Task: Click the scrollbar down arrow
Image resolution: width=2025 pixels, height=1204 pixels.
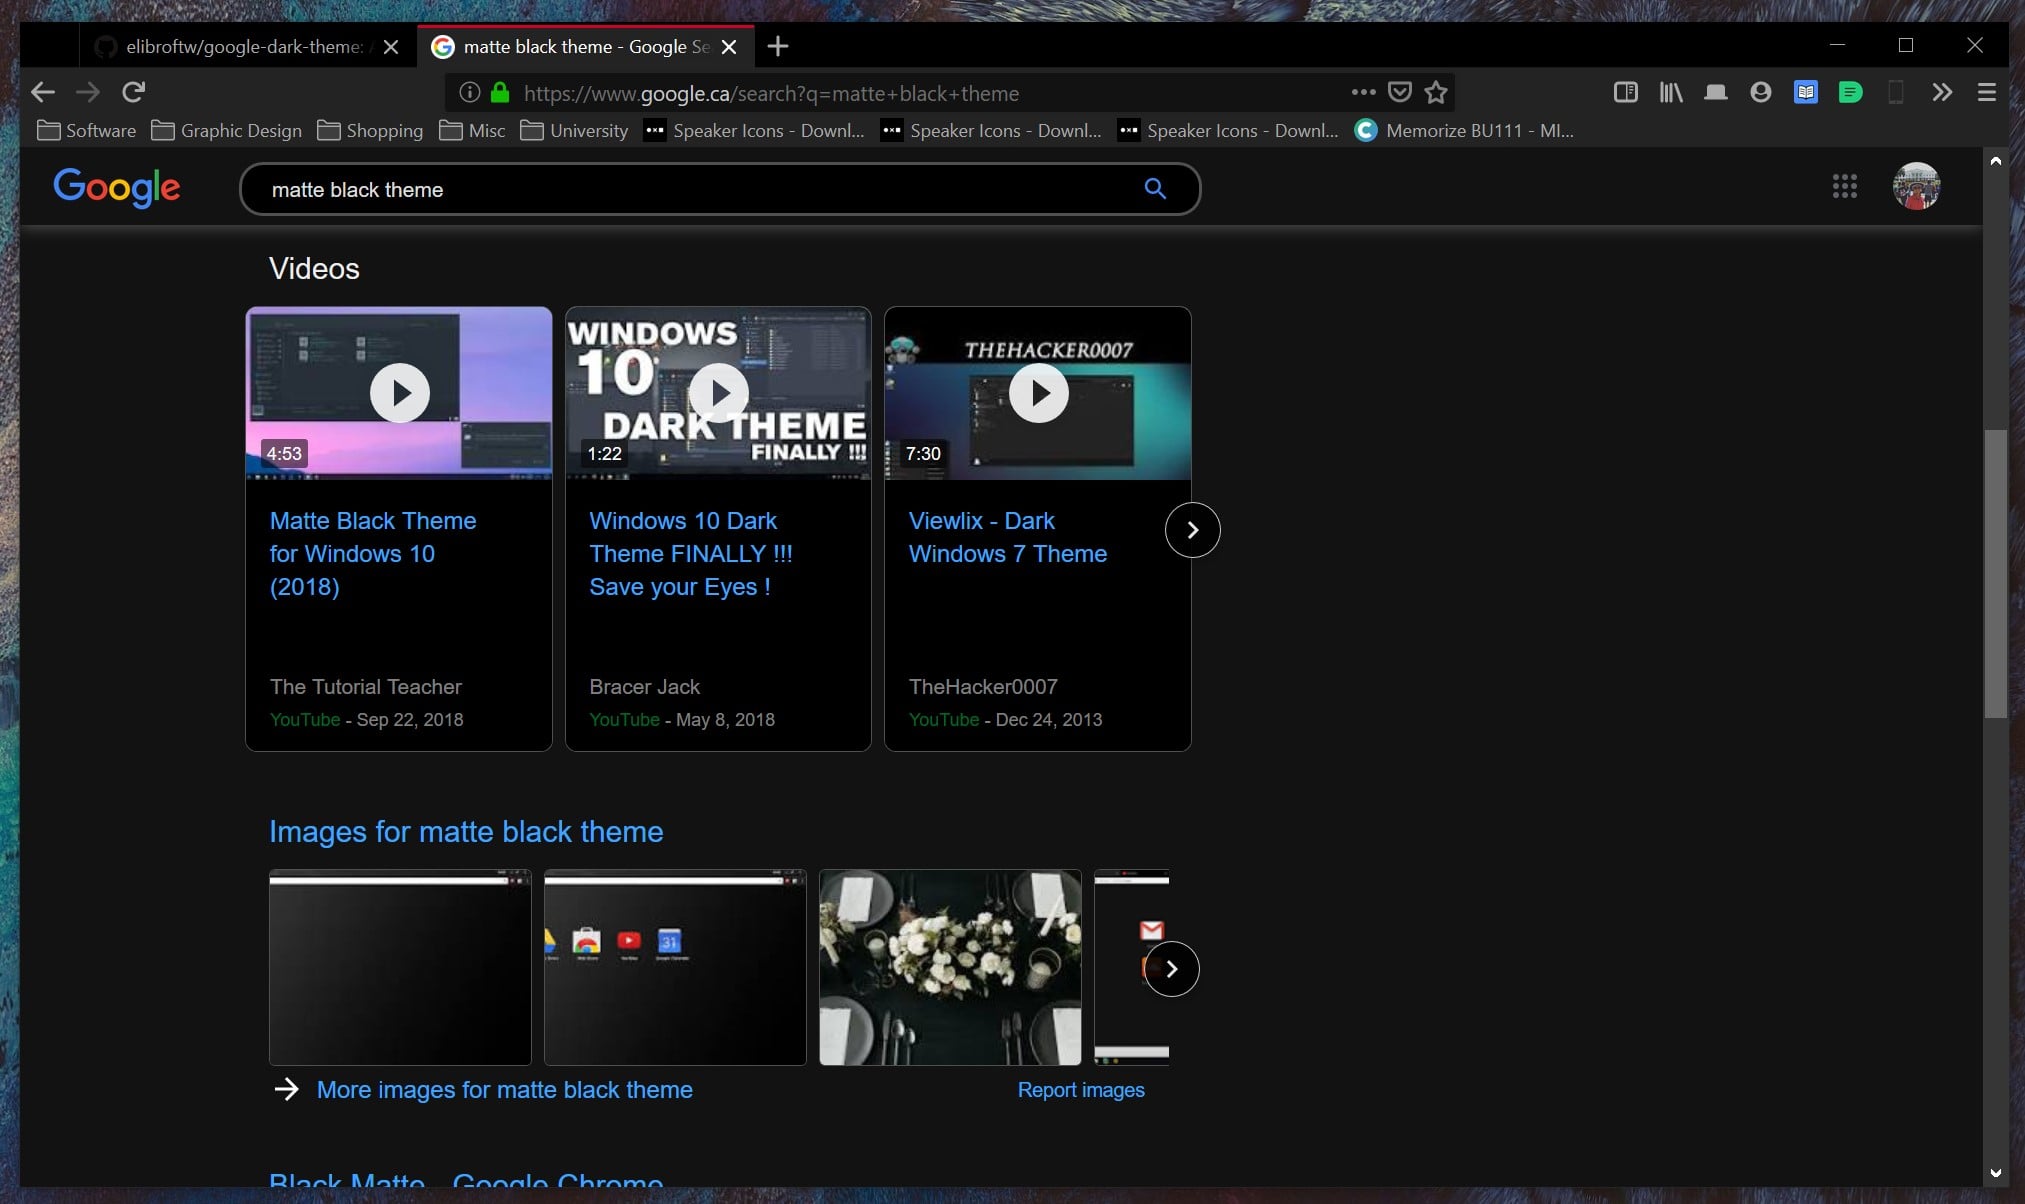Action: pyautogui.click(x=1995, y=1173)
